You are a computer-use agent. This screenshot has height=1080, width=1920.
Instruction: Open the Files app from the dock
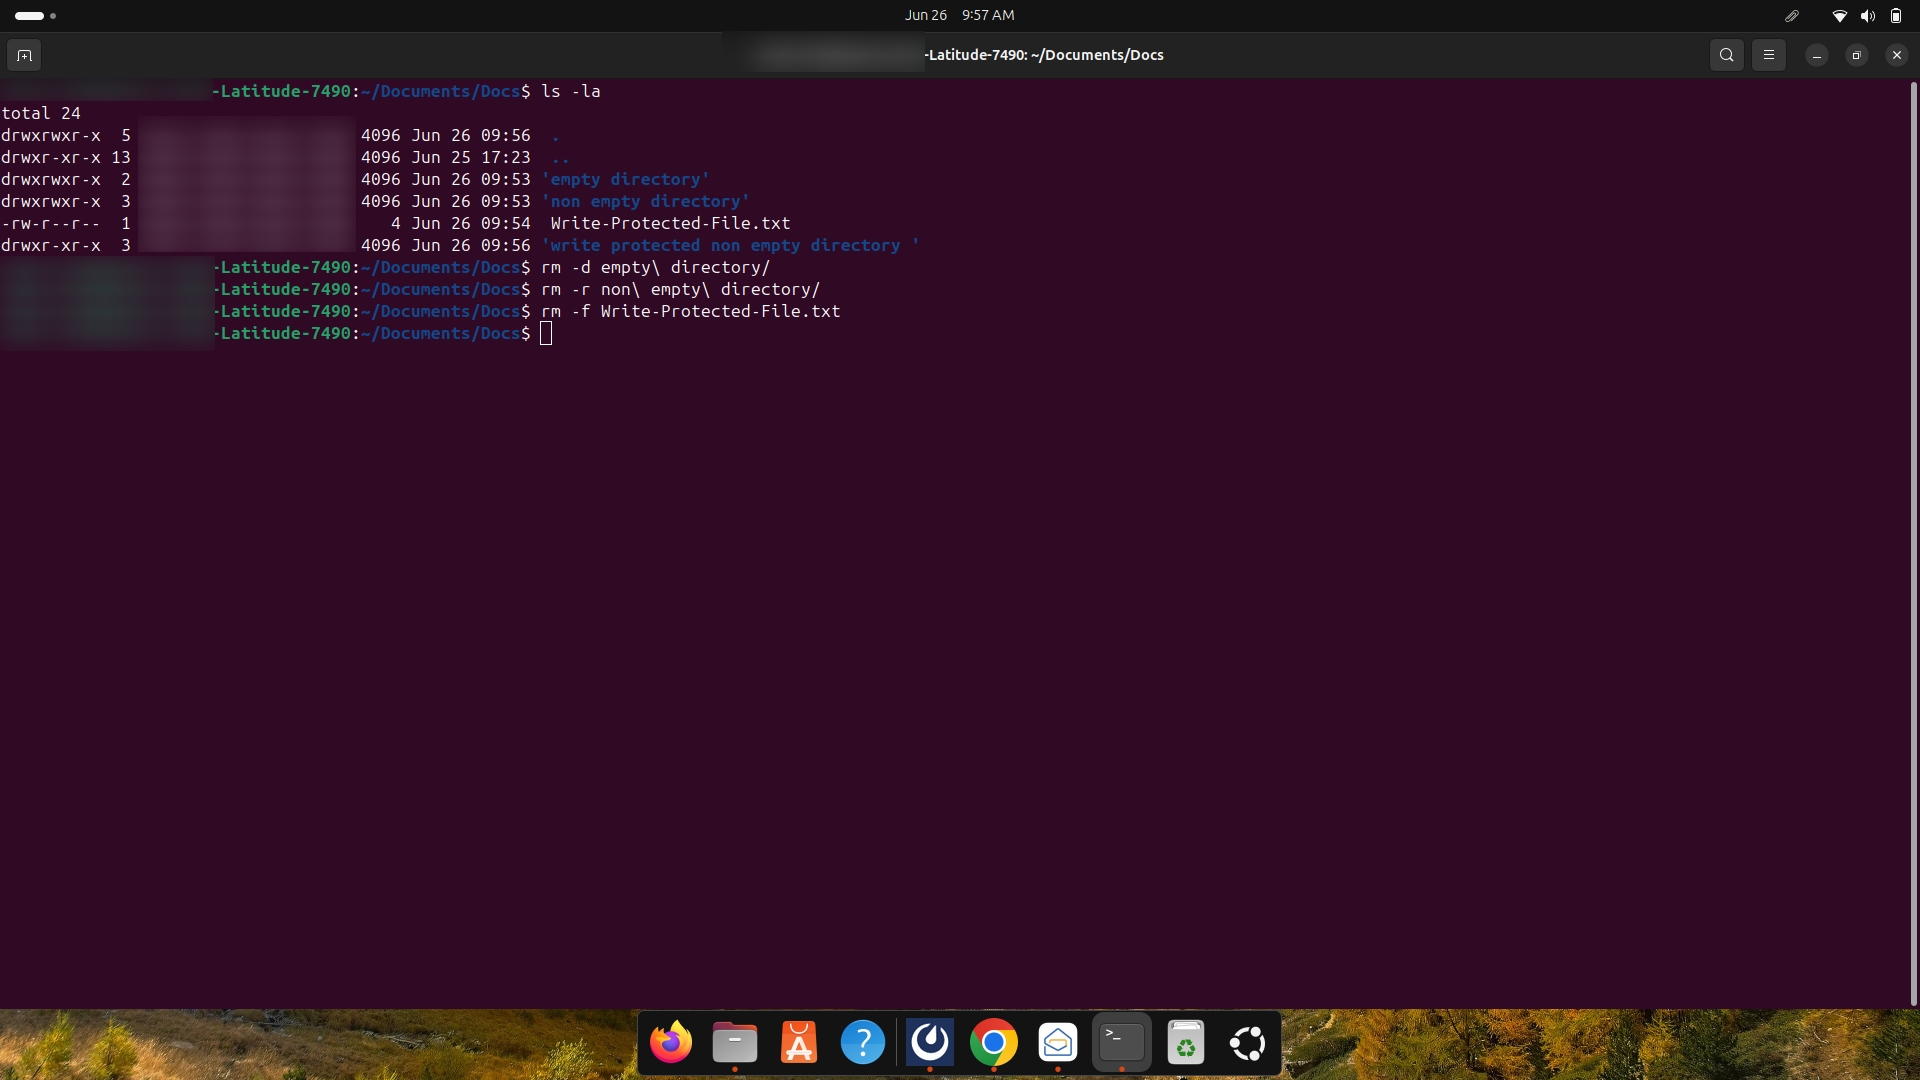(734, 1042)
